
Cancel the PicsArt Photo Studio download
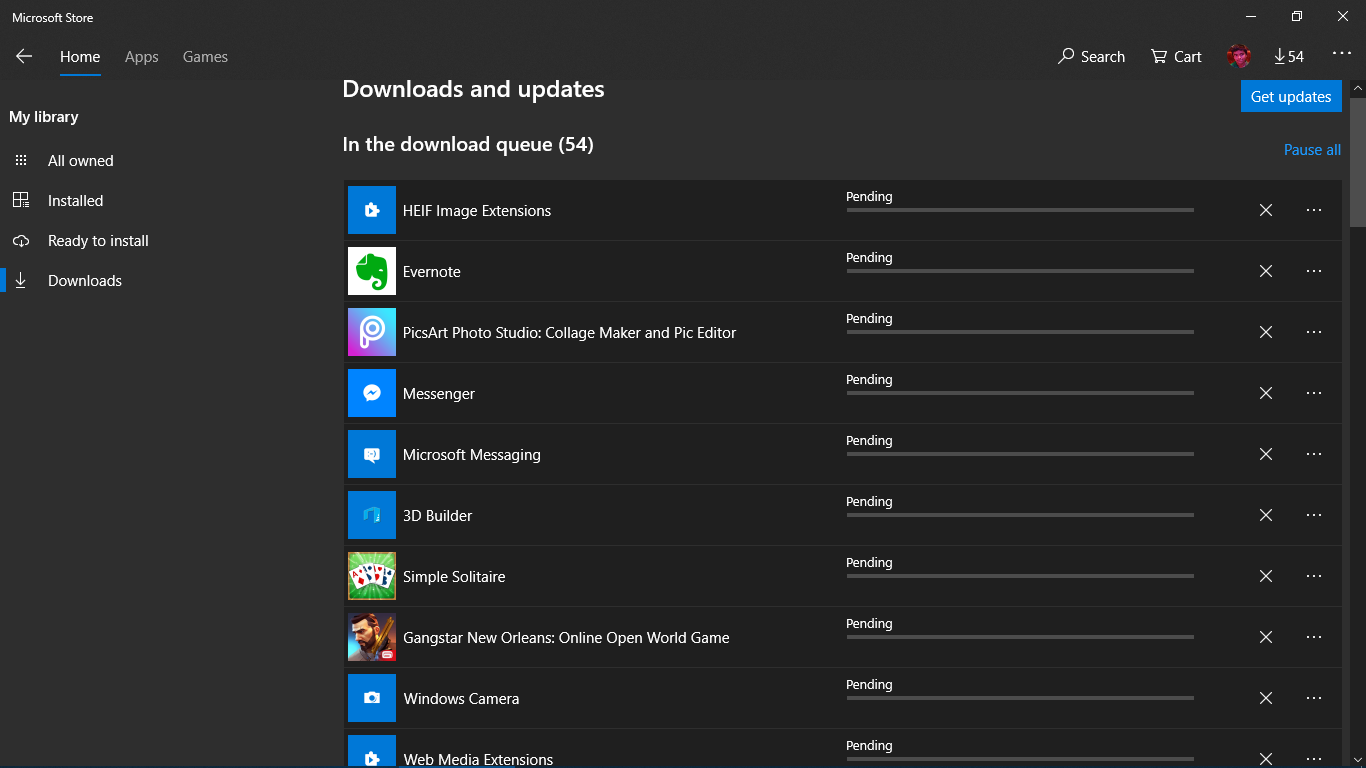(1266, 332)
